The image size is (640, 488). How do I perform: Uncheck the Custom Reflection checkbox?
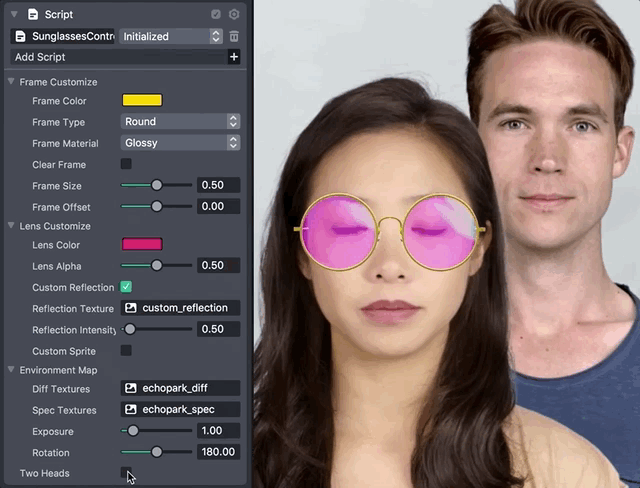coord(126,287)
